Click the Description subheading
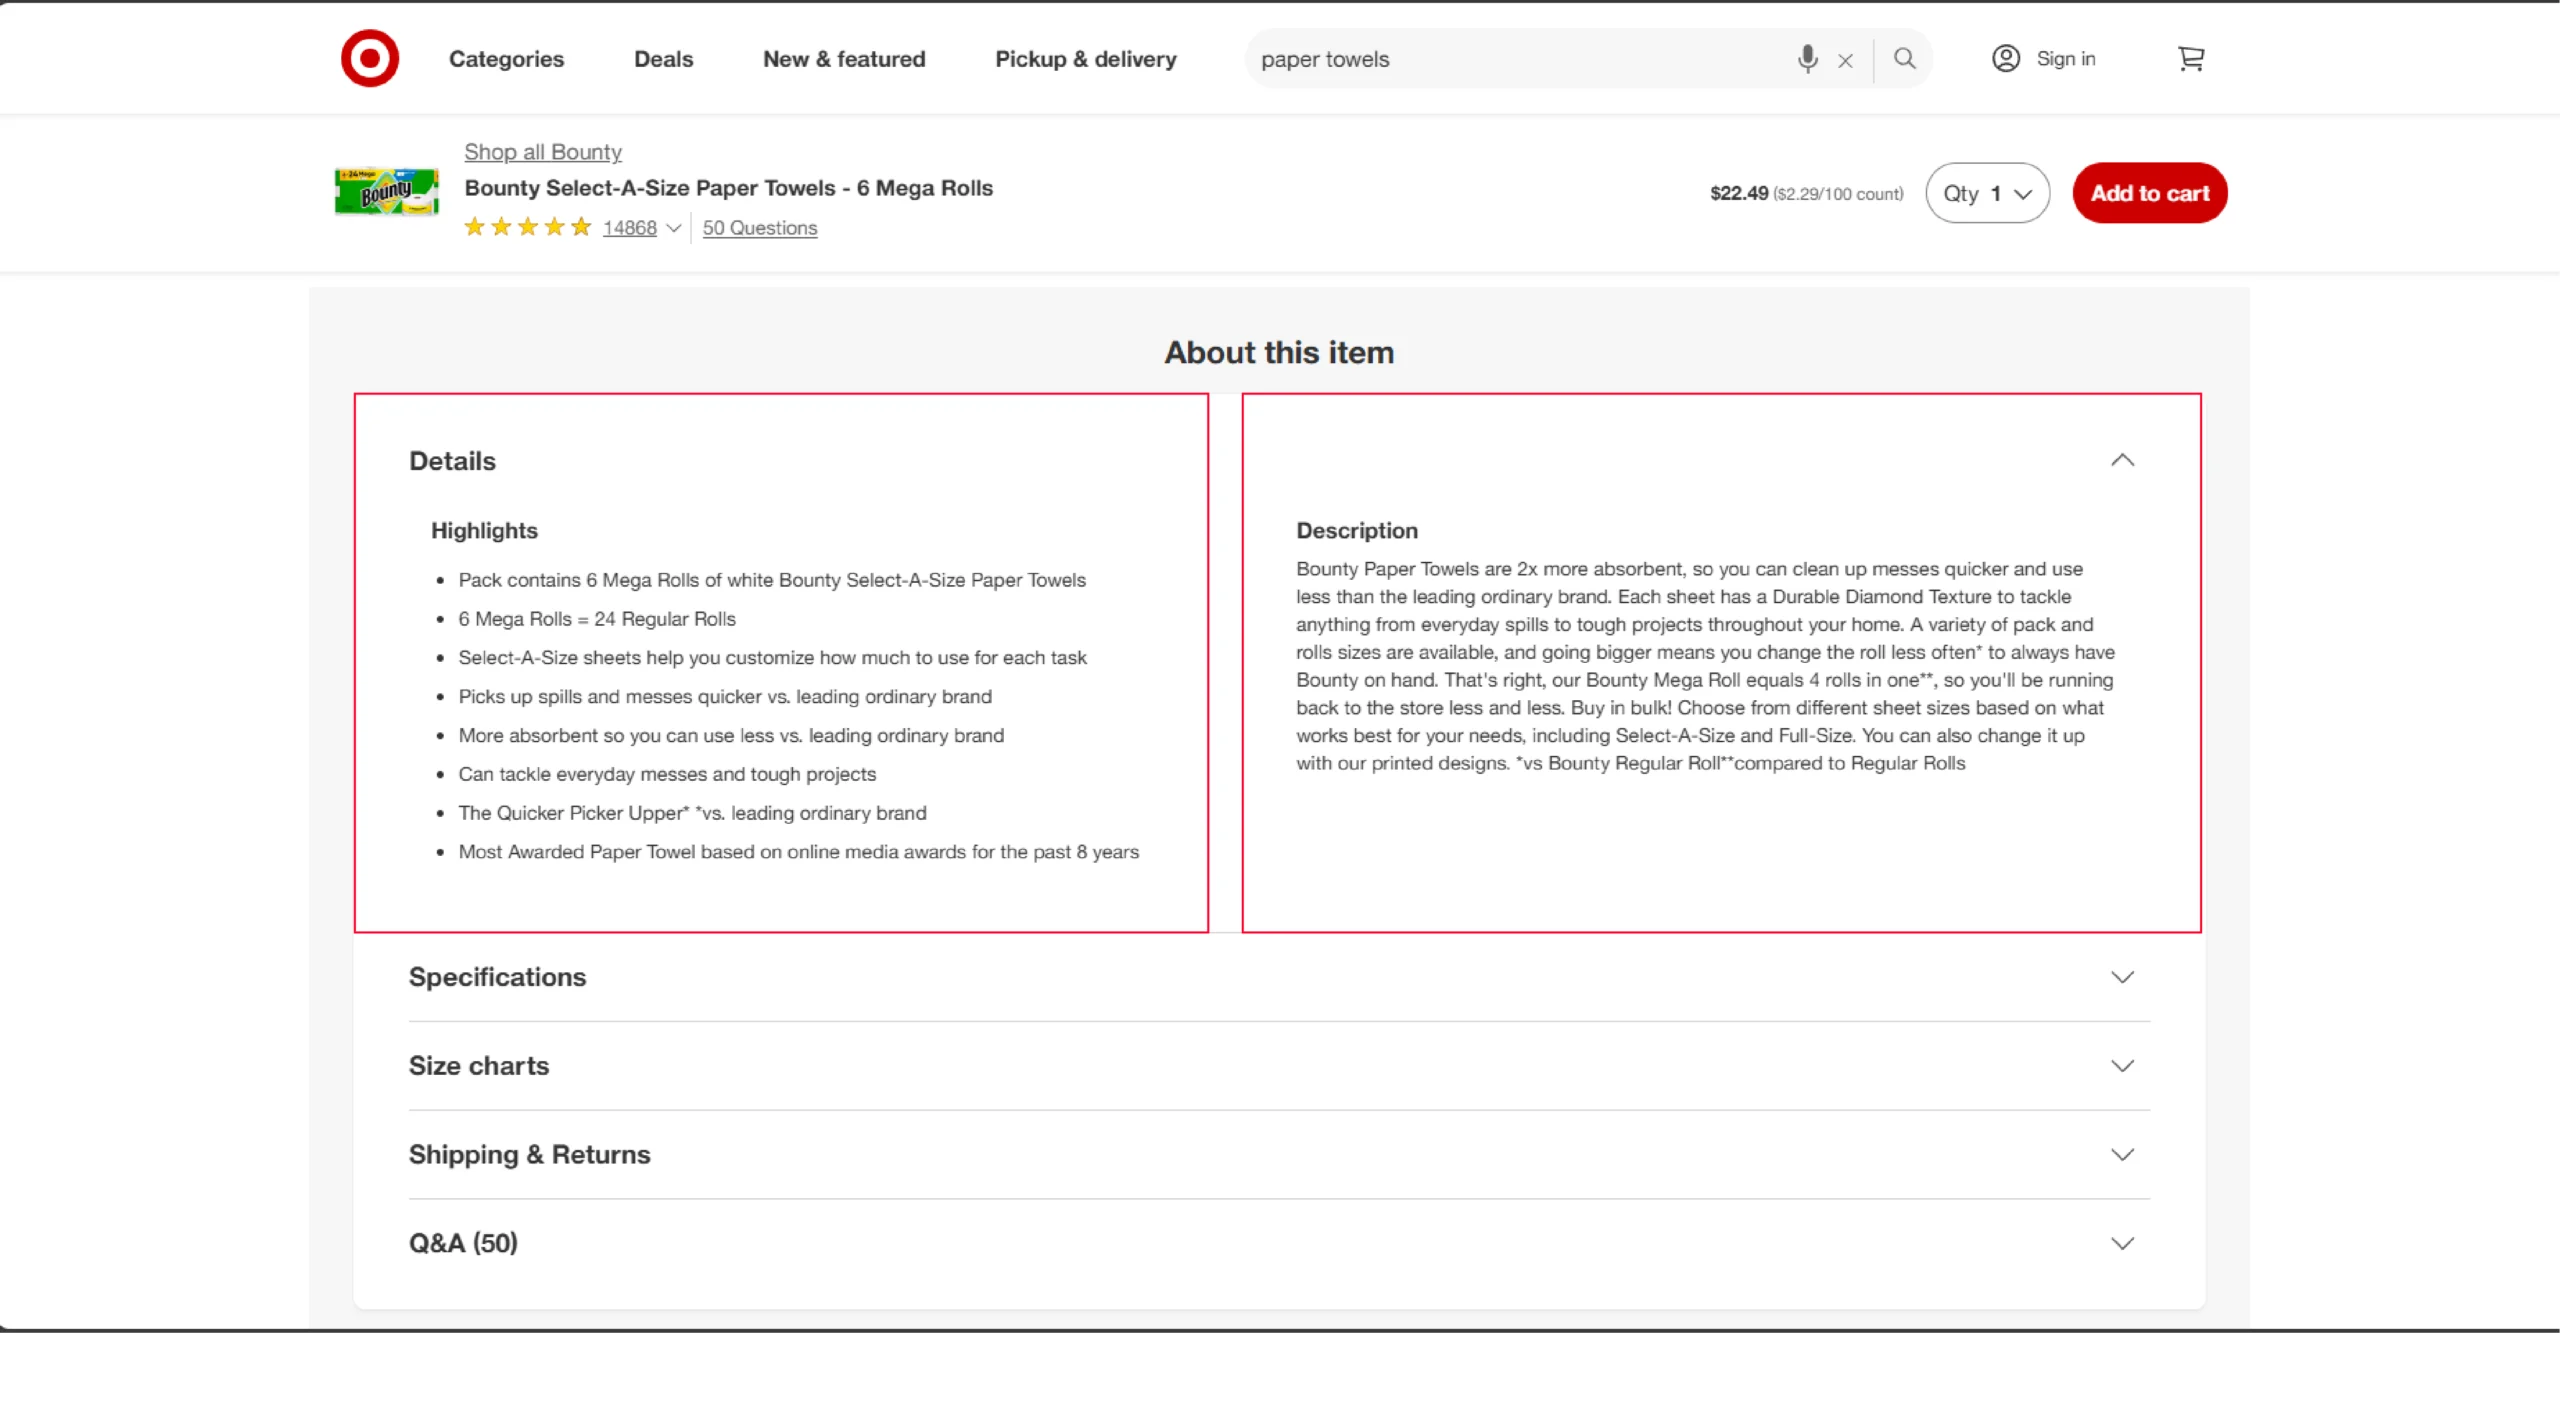Screen dimensions: 2560x1422 click(1357, 531)
